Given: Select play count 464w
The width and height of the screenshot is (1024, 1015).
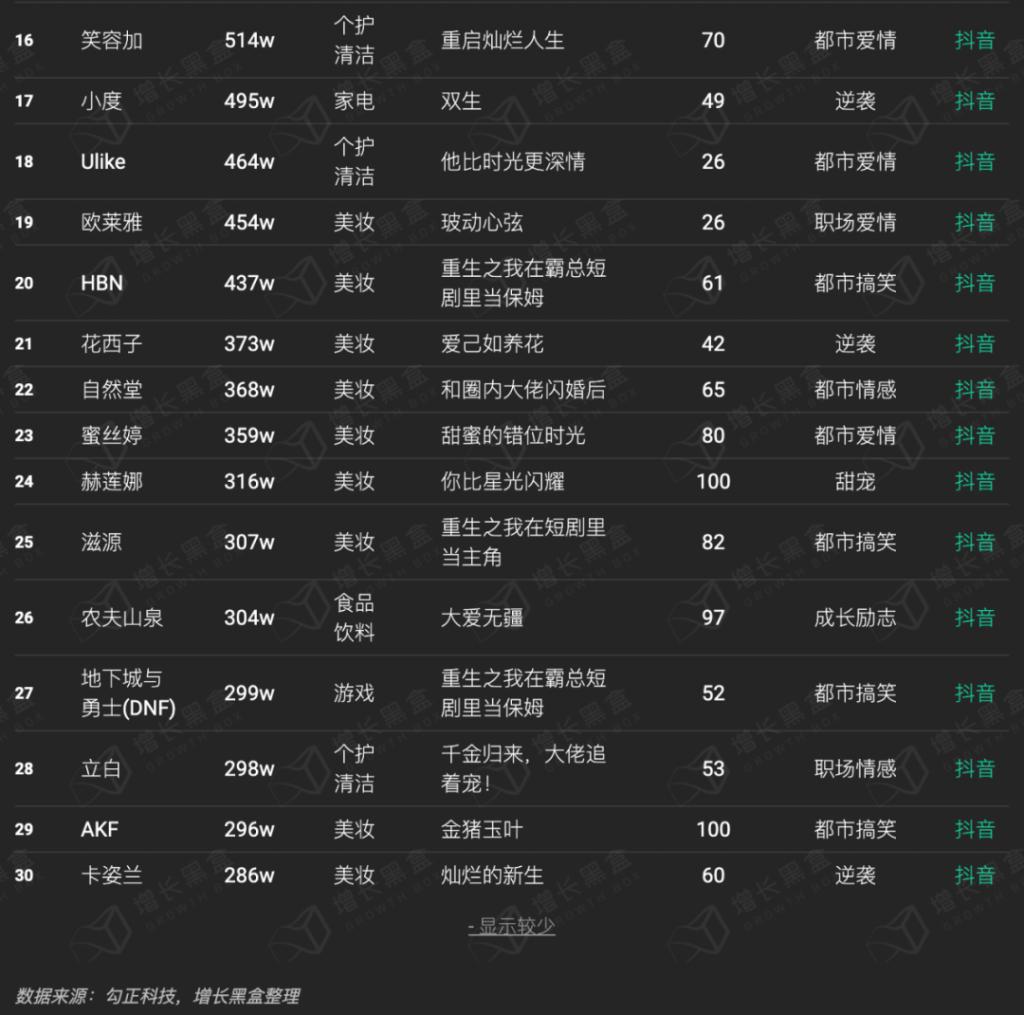Looking at the screenshot, I should click(249, 161).
